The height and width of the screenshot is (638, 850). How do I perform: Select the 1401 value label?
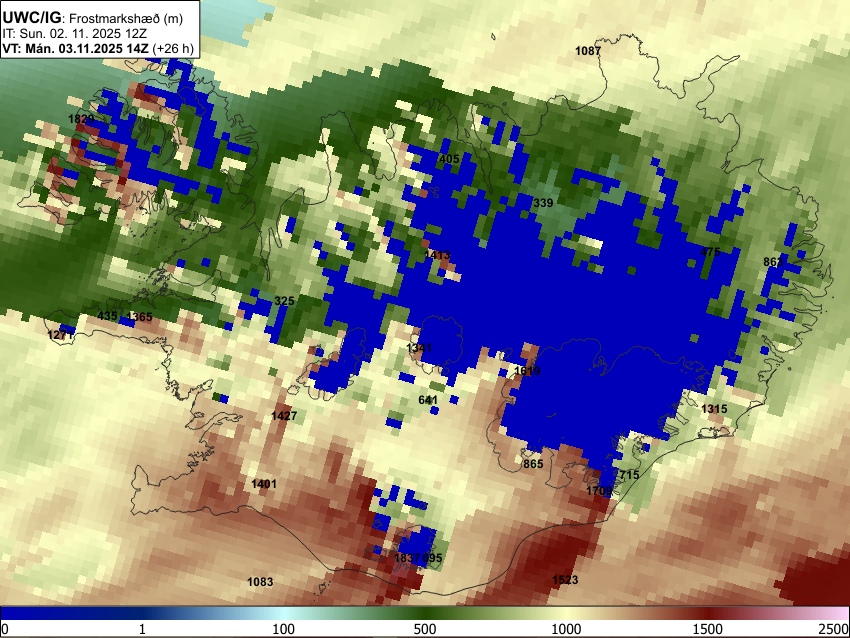[264, 484]
